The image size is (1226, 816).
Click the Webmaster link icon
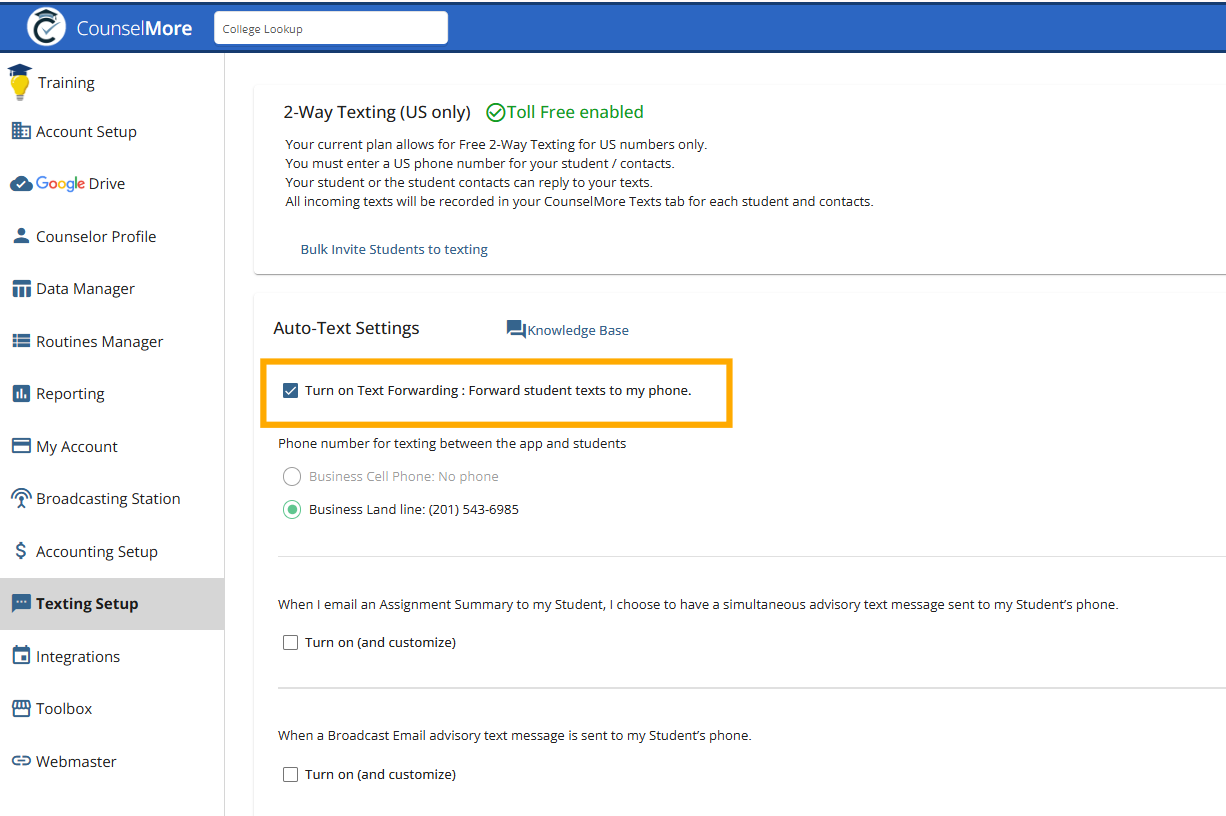pos(21,761)
